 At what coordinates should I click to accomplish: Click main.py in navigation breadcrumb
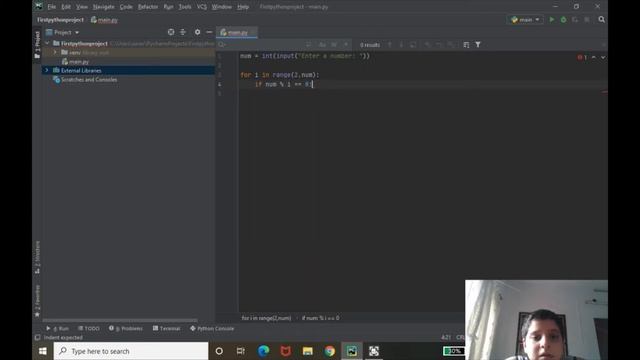pos(104,20)
